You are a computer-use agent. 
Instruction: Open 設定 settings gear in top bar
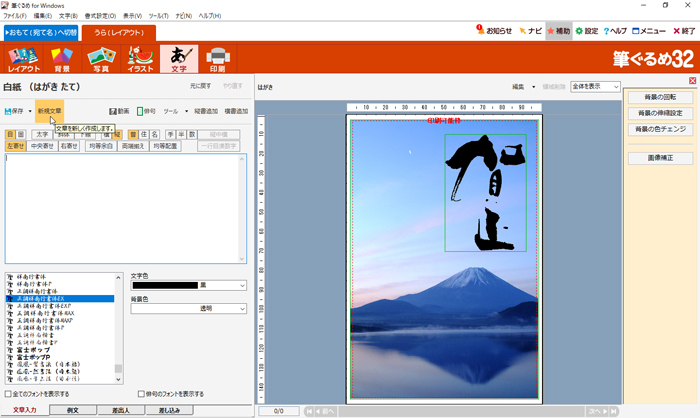(x=585, y=31)
